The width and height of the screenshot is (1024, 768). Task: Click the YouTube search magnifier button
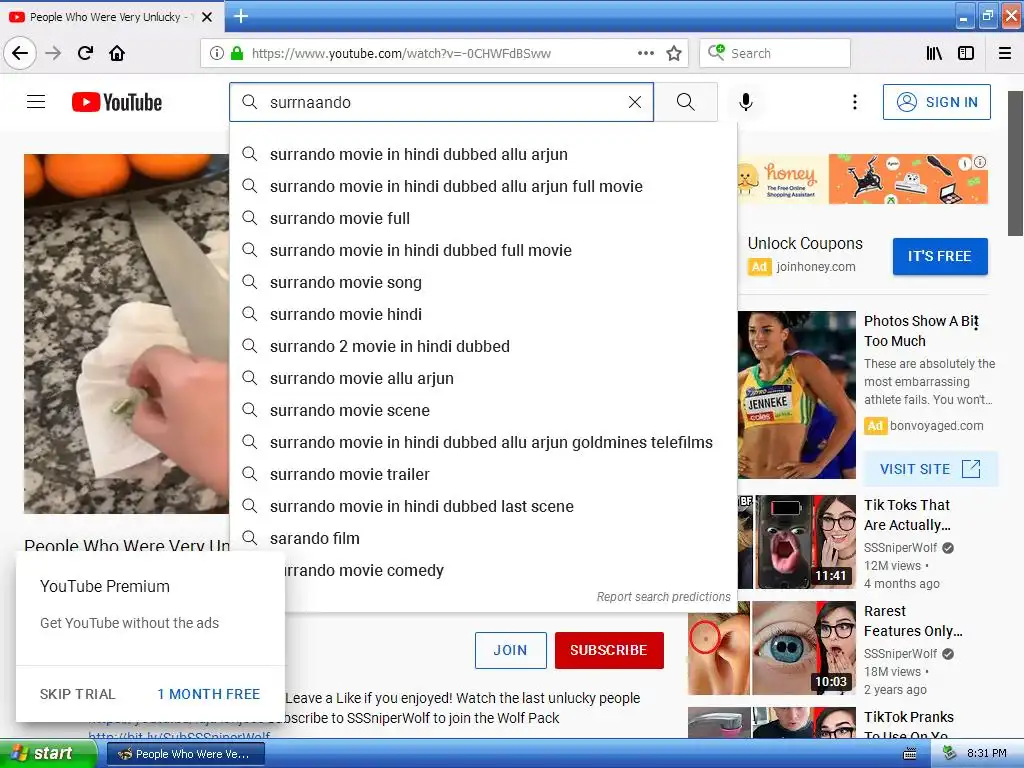click(686, 102)
